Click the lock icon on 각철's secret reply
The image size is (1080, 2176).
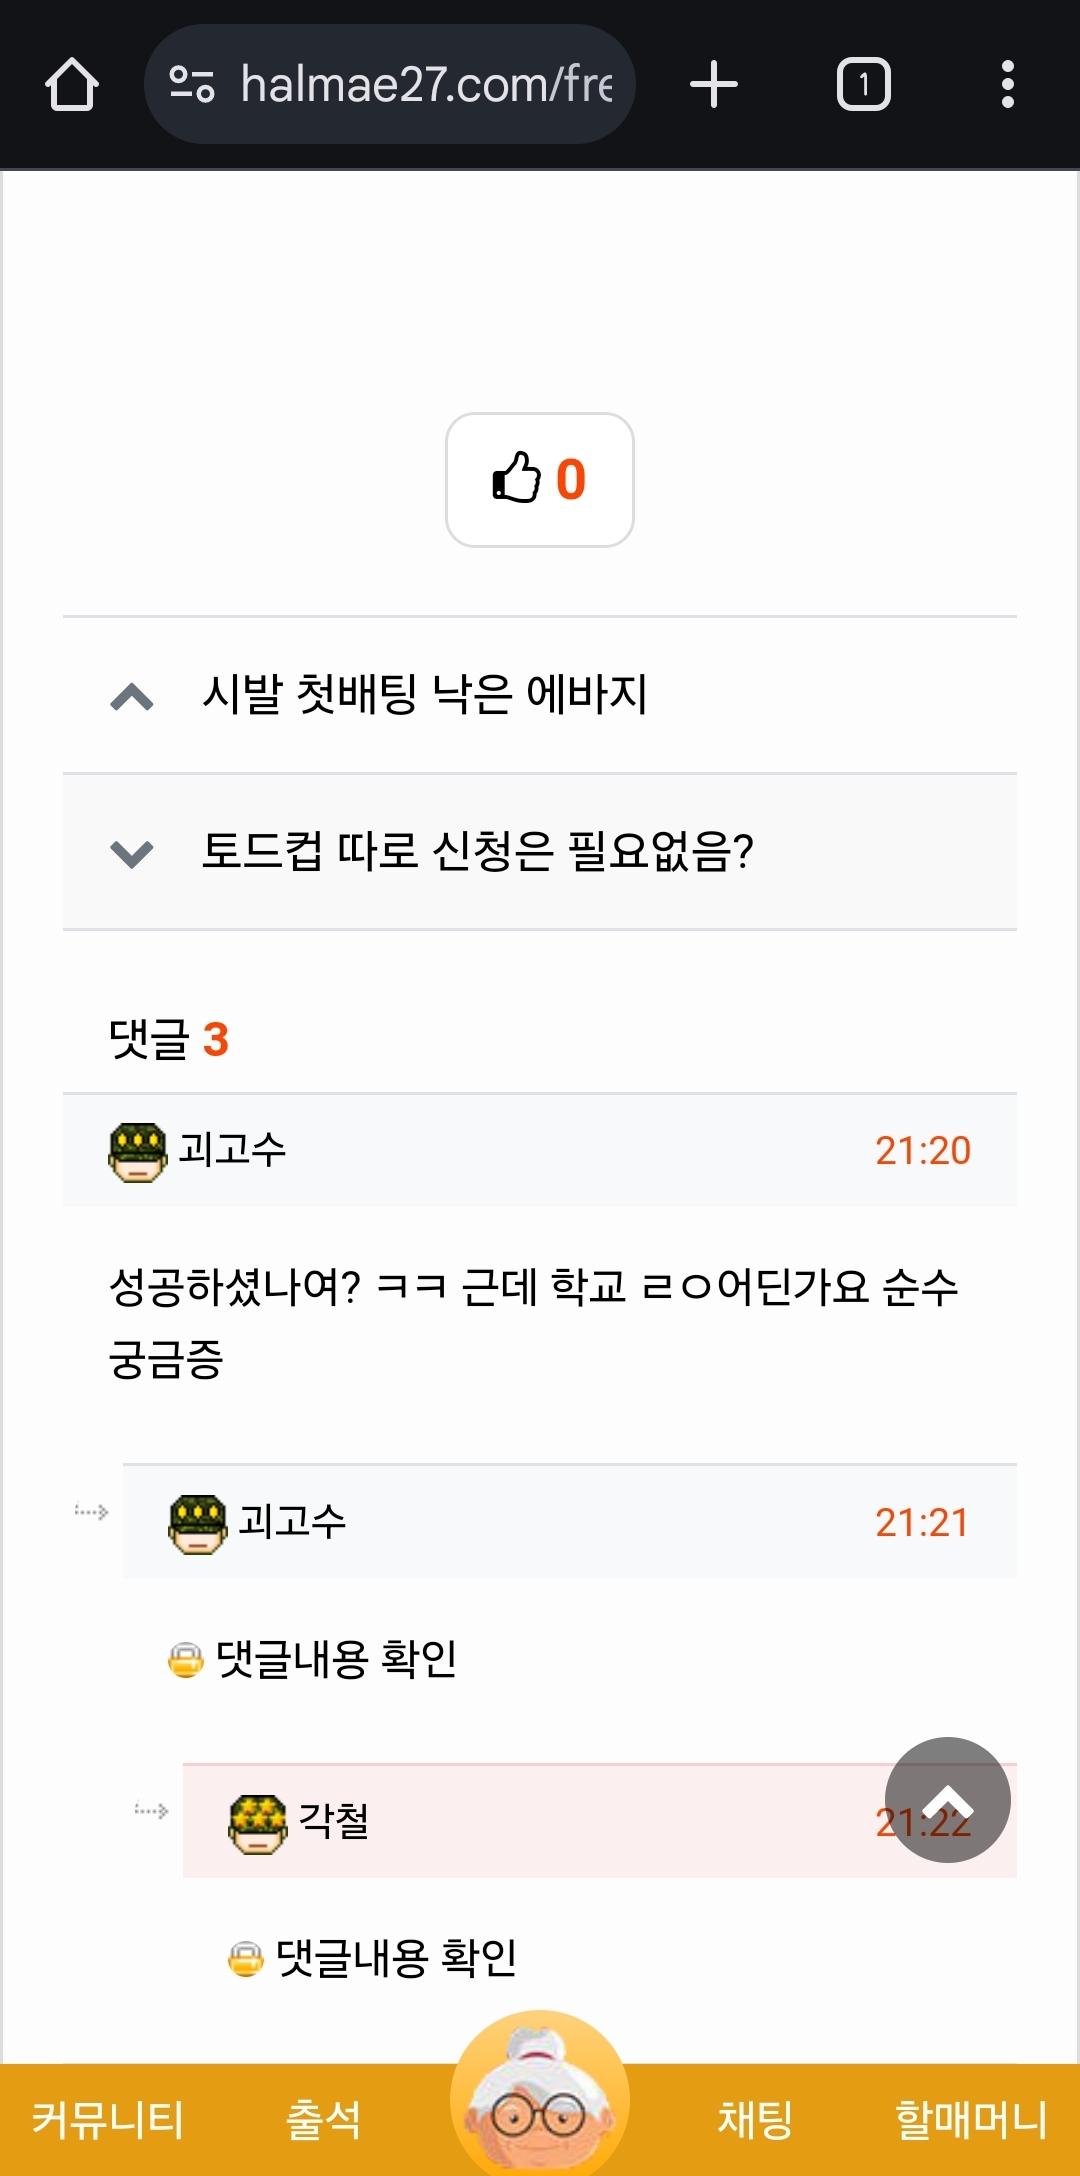click(245, 1959)
